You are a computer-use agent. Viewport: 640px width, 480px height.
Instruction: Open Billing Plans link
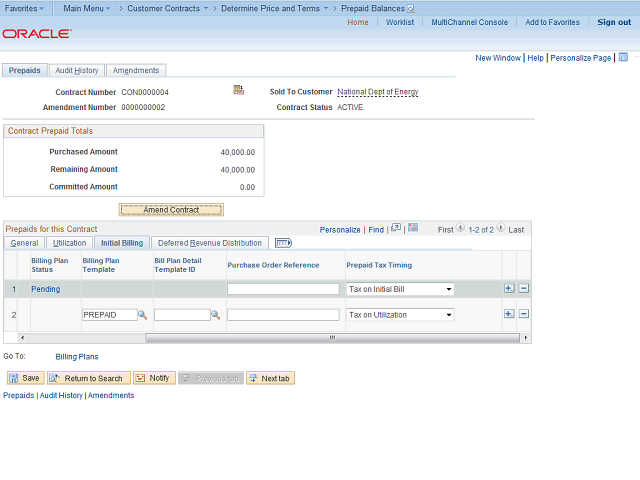click(x=77, y=357)
